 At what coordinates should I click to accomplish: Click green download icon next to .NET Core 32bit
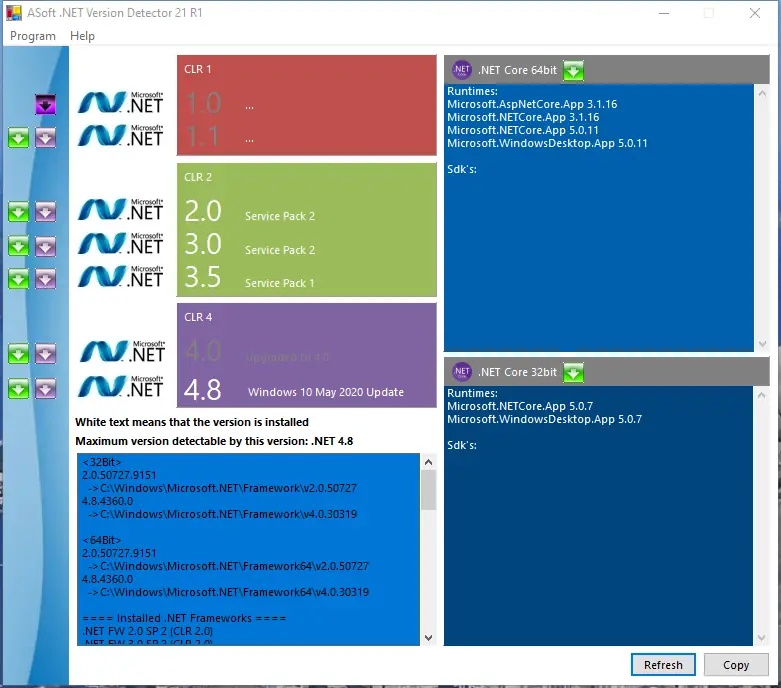point(573,372)
